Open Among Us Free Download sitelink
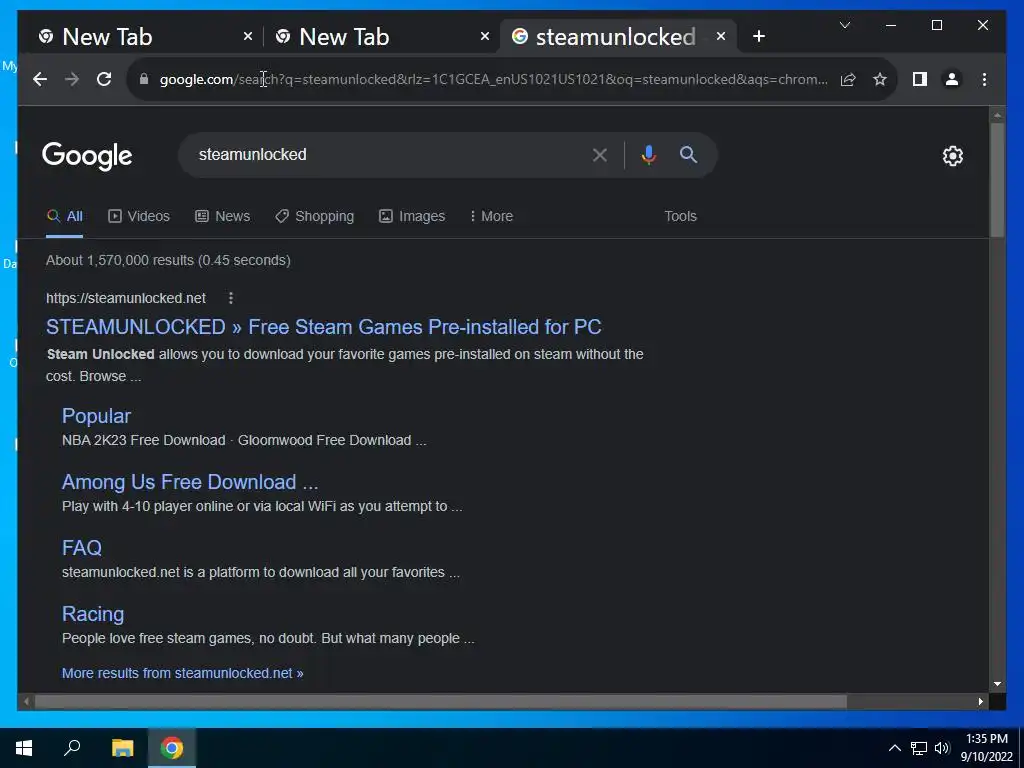The height and width of the screenshot is (768, 1024). point(190,482)
